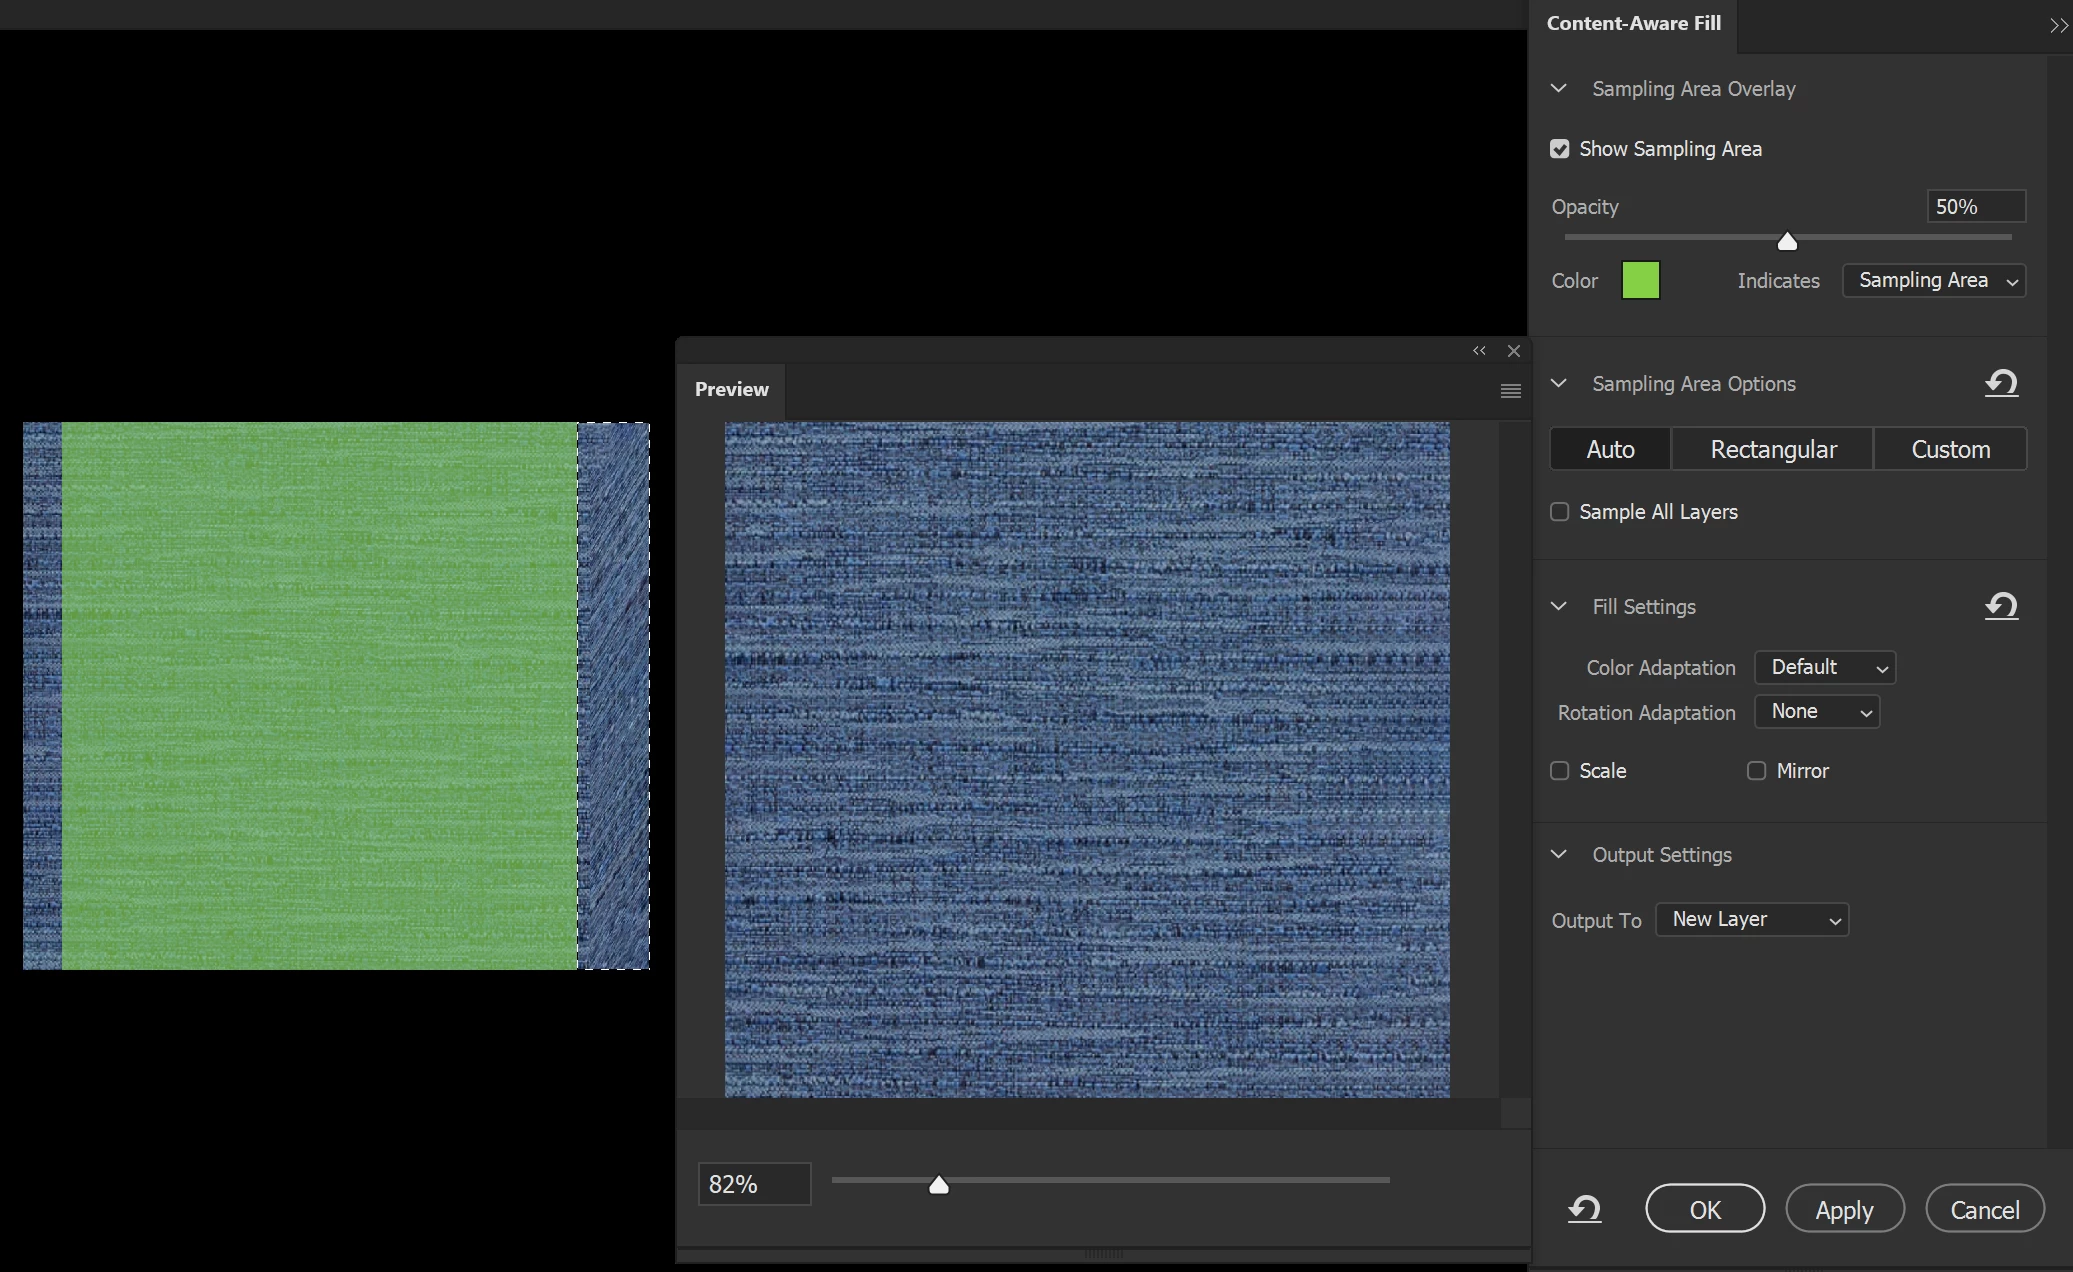
Task: Uncheck Show Sampling Area
Action: tap(1560, 149)
